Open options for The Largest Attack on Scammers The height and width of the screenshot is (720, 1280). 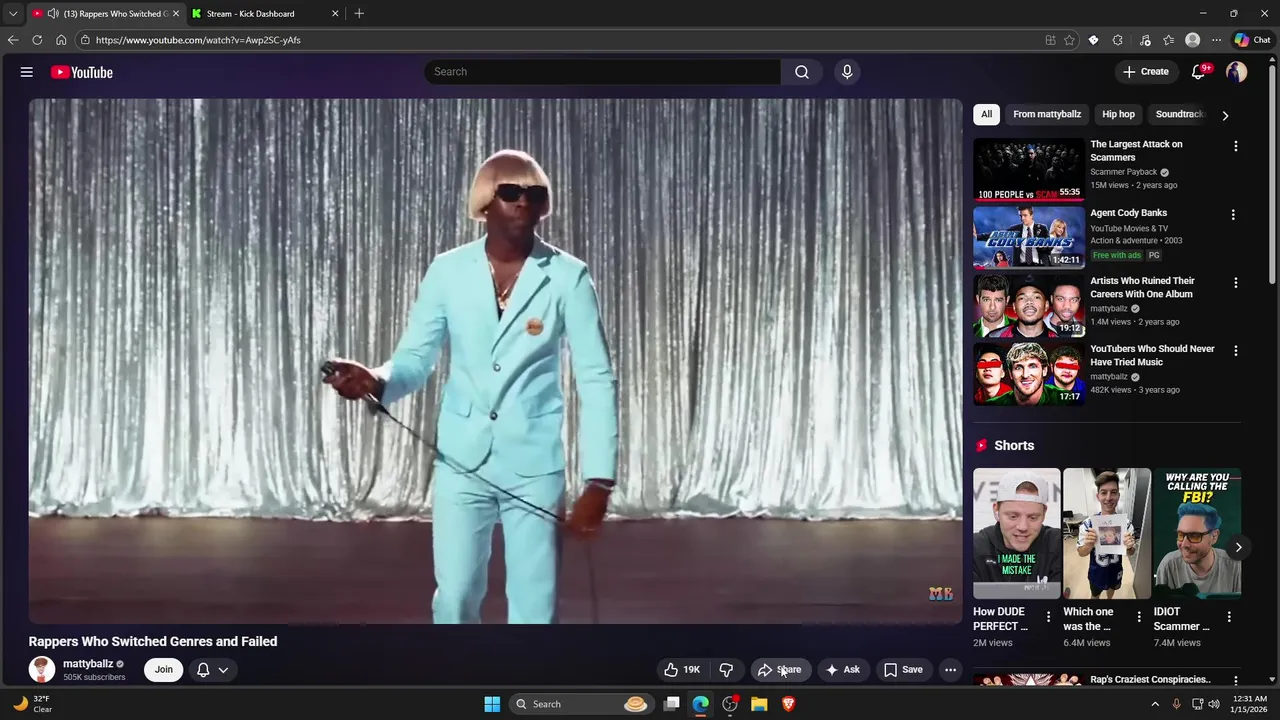coord(1236,146)
